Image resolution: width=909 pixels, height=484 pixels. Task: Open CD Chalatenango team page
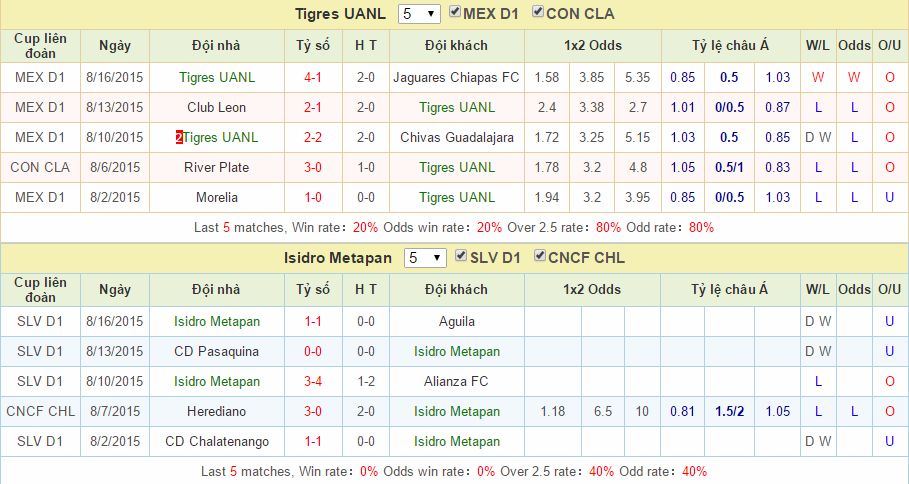(x=217, y=441)
